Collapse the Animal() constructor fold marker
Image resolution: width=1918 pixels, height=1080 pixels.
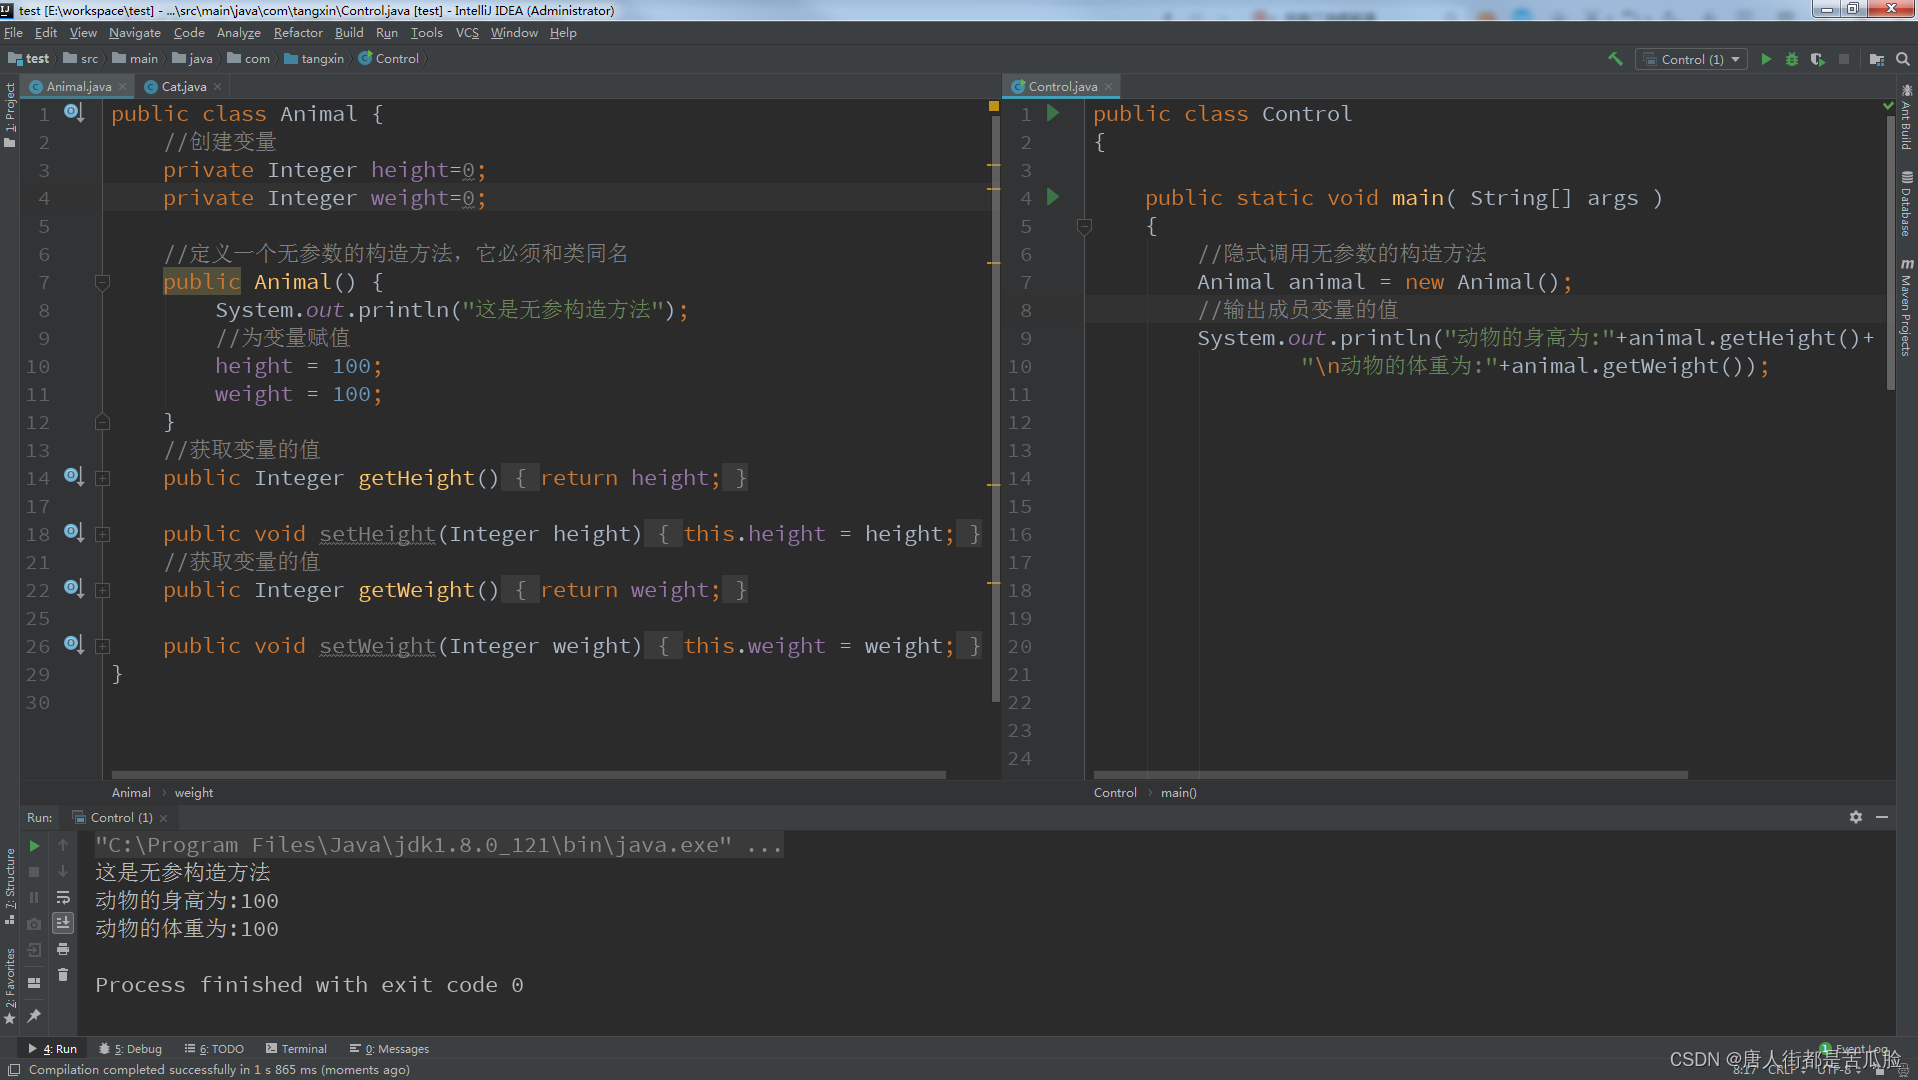coord(102,283)
